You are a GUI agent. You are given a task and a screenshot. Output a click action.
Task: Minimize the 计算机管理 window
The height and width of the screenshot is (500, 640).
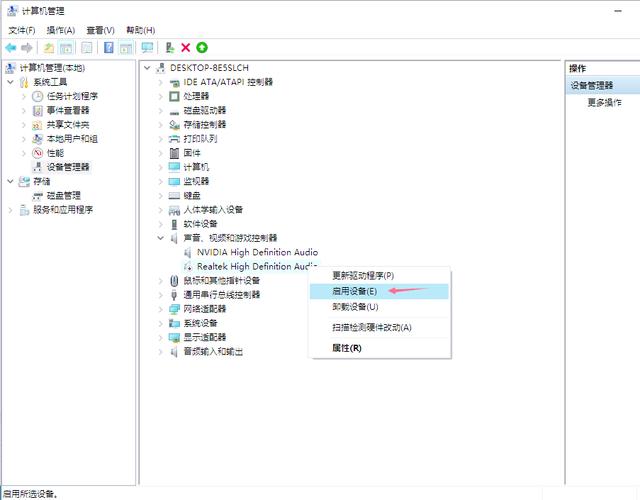618,11
